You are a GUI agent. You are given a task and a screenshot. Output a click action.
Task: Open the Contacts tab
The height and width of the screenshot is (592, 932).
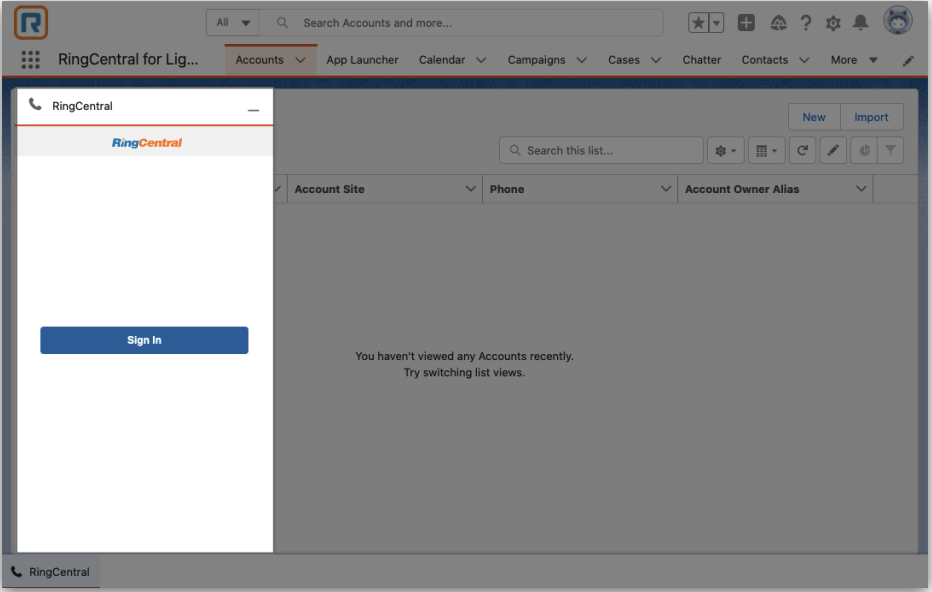(764, 60)
